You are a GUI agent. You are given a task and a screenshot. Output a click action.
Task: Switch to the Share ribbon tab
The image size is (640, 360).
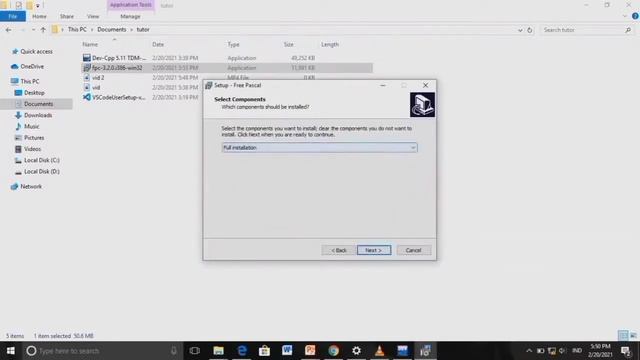[67, 16]
